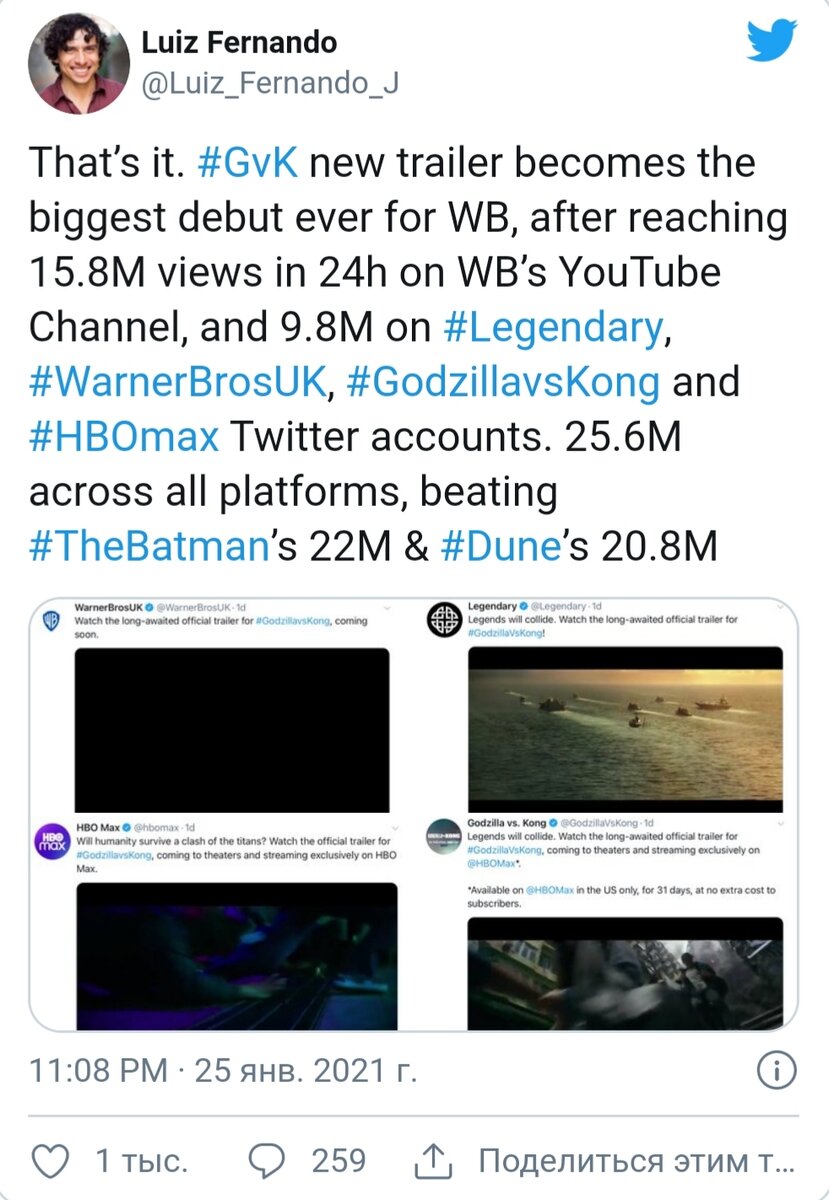This screenshot has width=829, height=1200.
Task: Click the Twitter bird logo
Action: [x=773, y=41]
